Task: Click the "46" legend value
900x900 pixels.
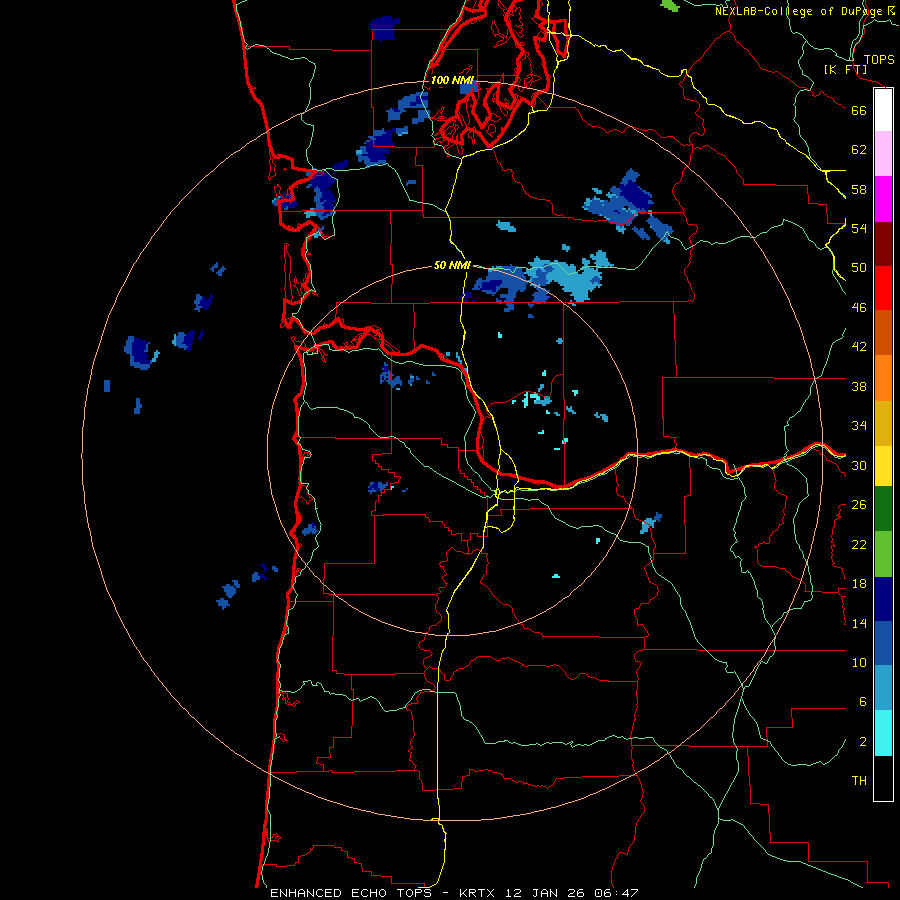Action: (x=859, y=308)
